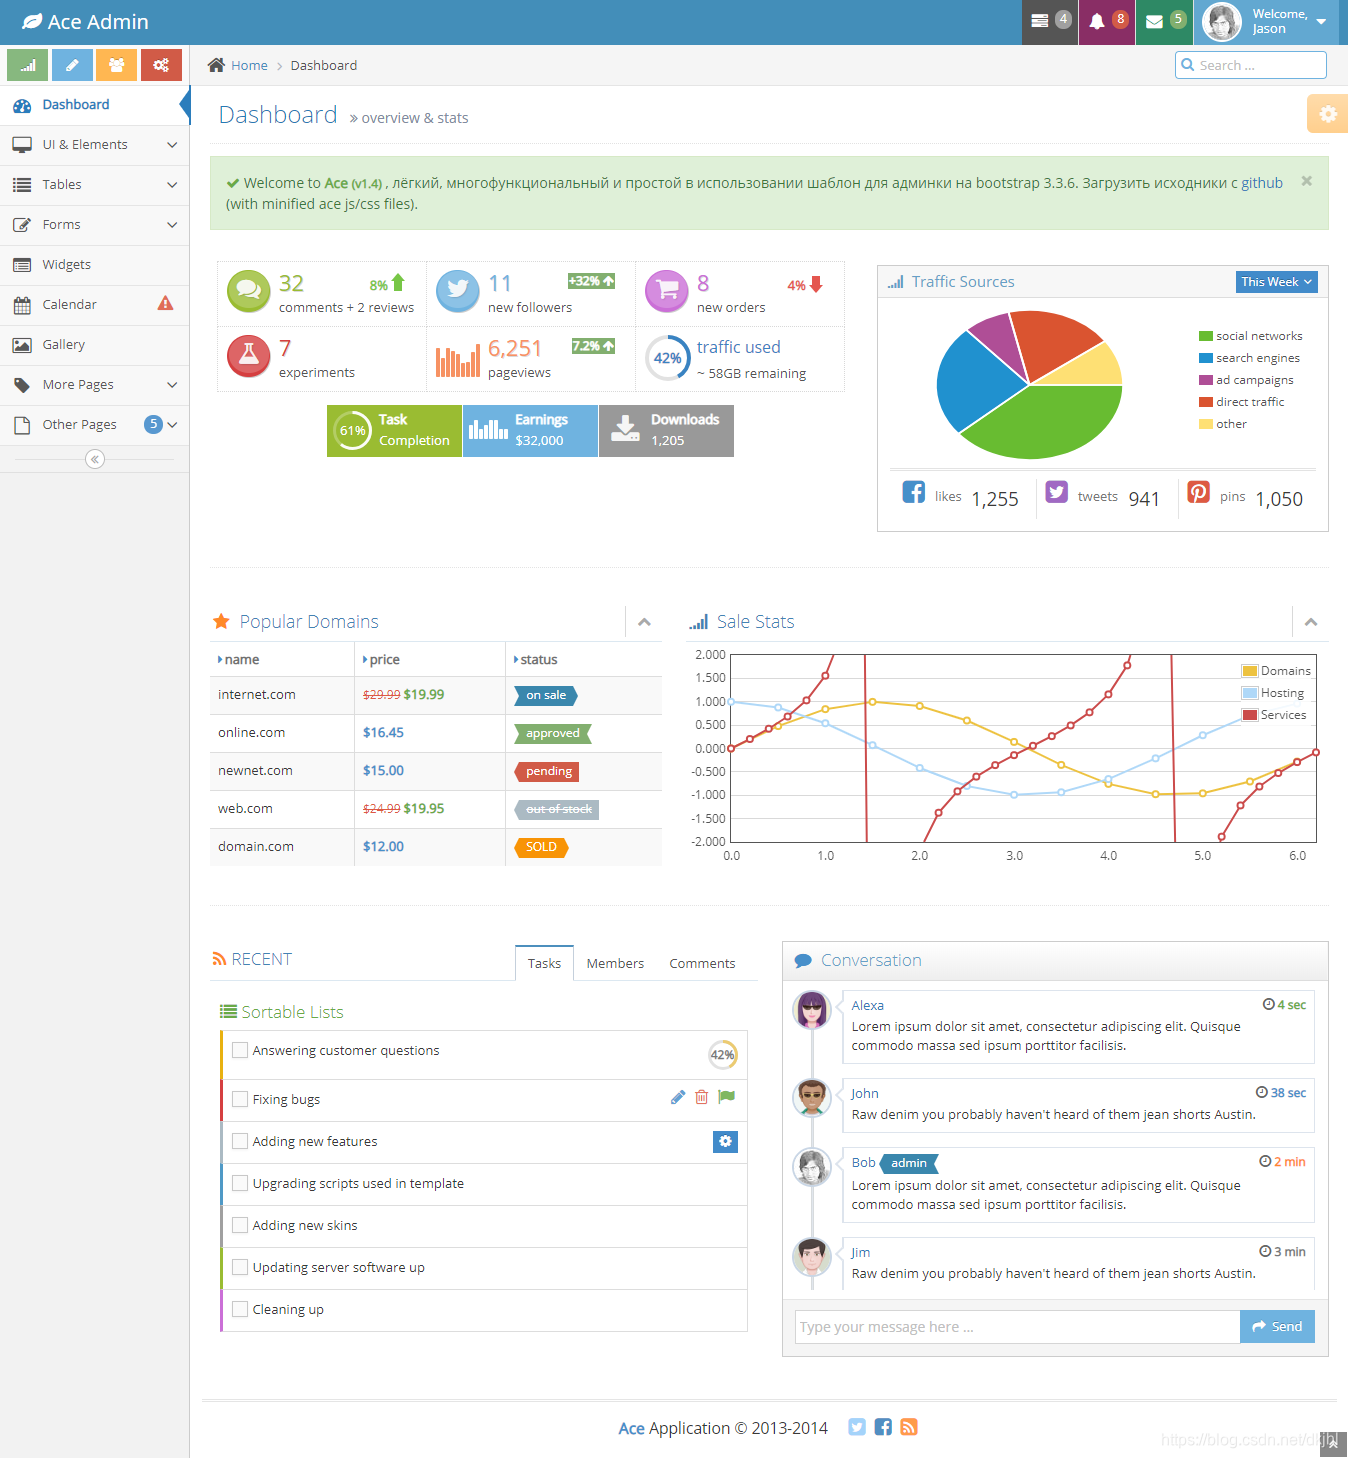Click the Downloads 1,205 button

tap(666, 431)
